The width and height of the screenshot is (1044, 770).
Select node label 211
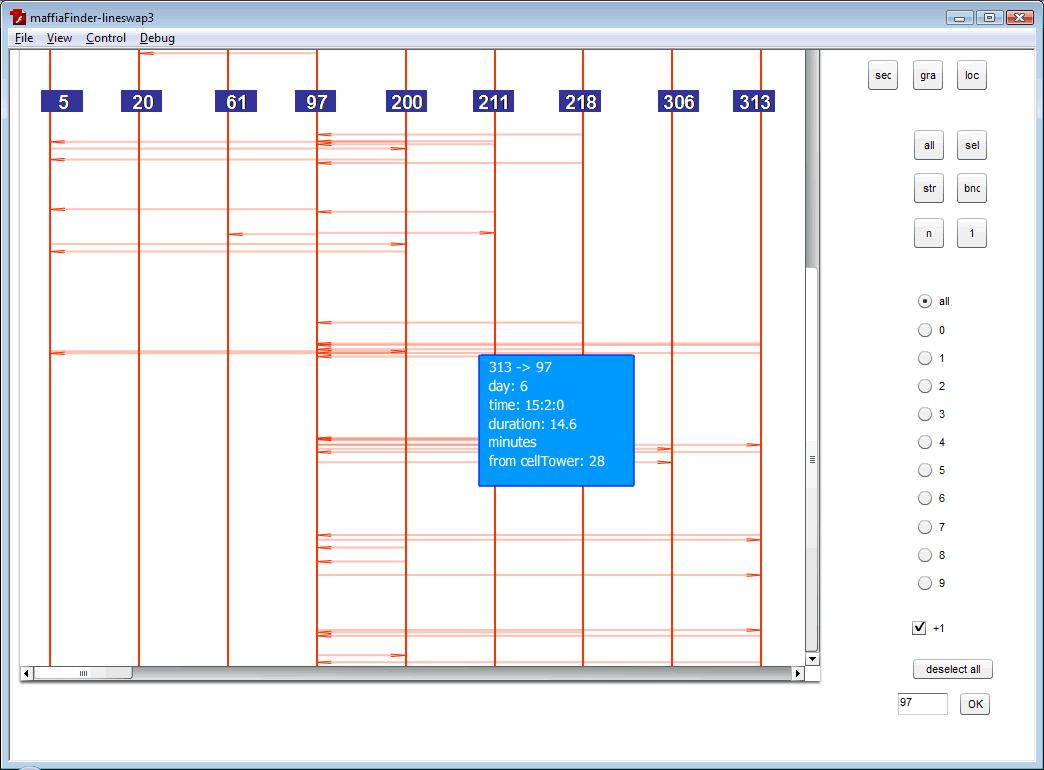click(x=493, y=101)
